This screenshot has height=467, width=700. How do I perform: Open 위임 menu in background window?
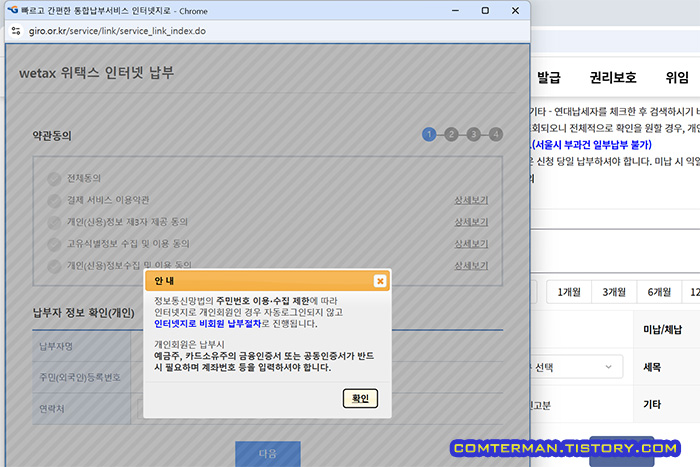point(677,78)
